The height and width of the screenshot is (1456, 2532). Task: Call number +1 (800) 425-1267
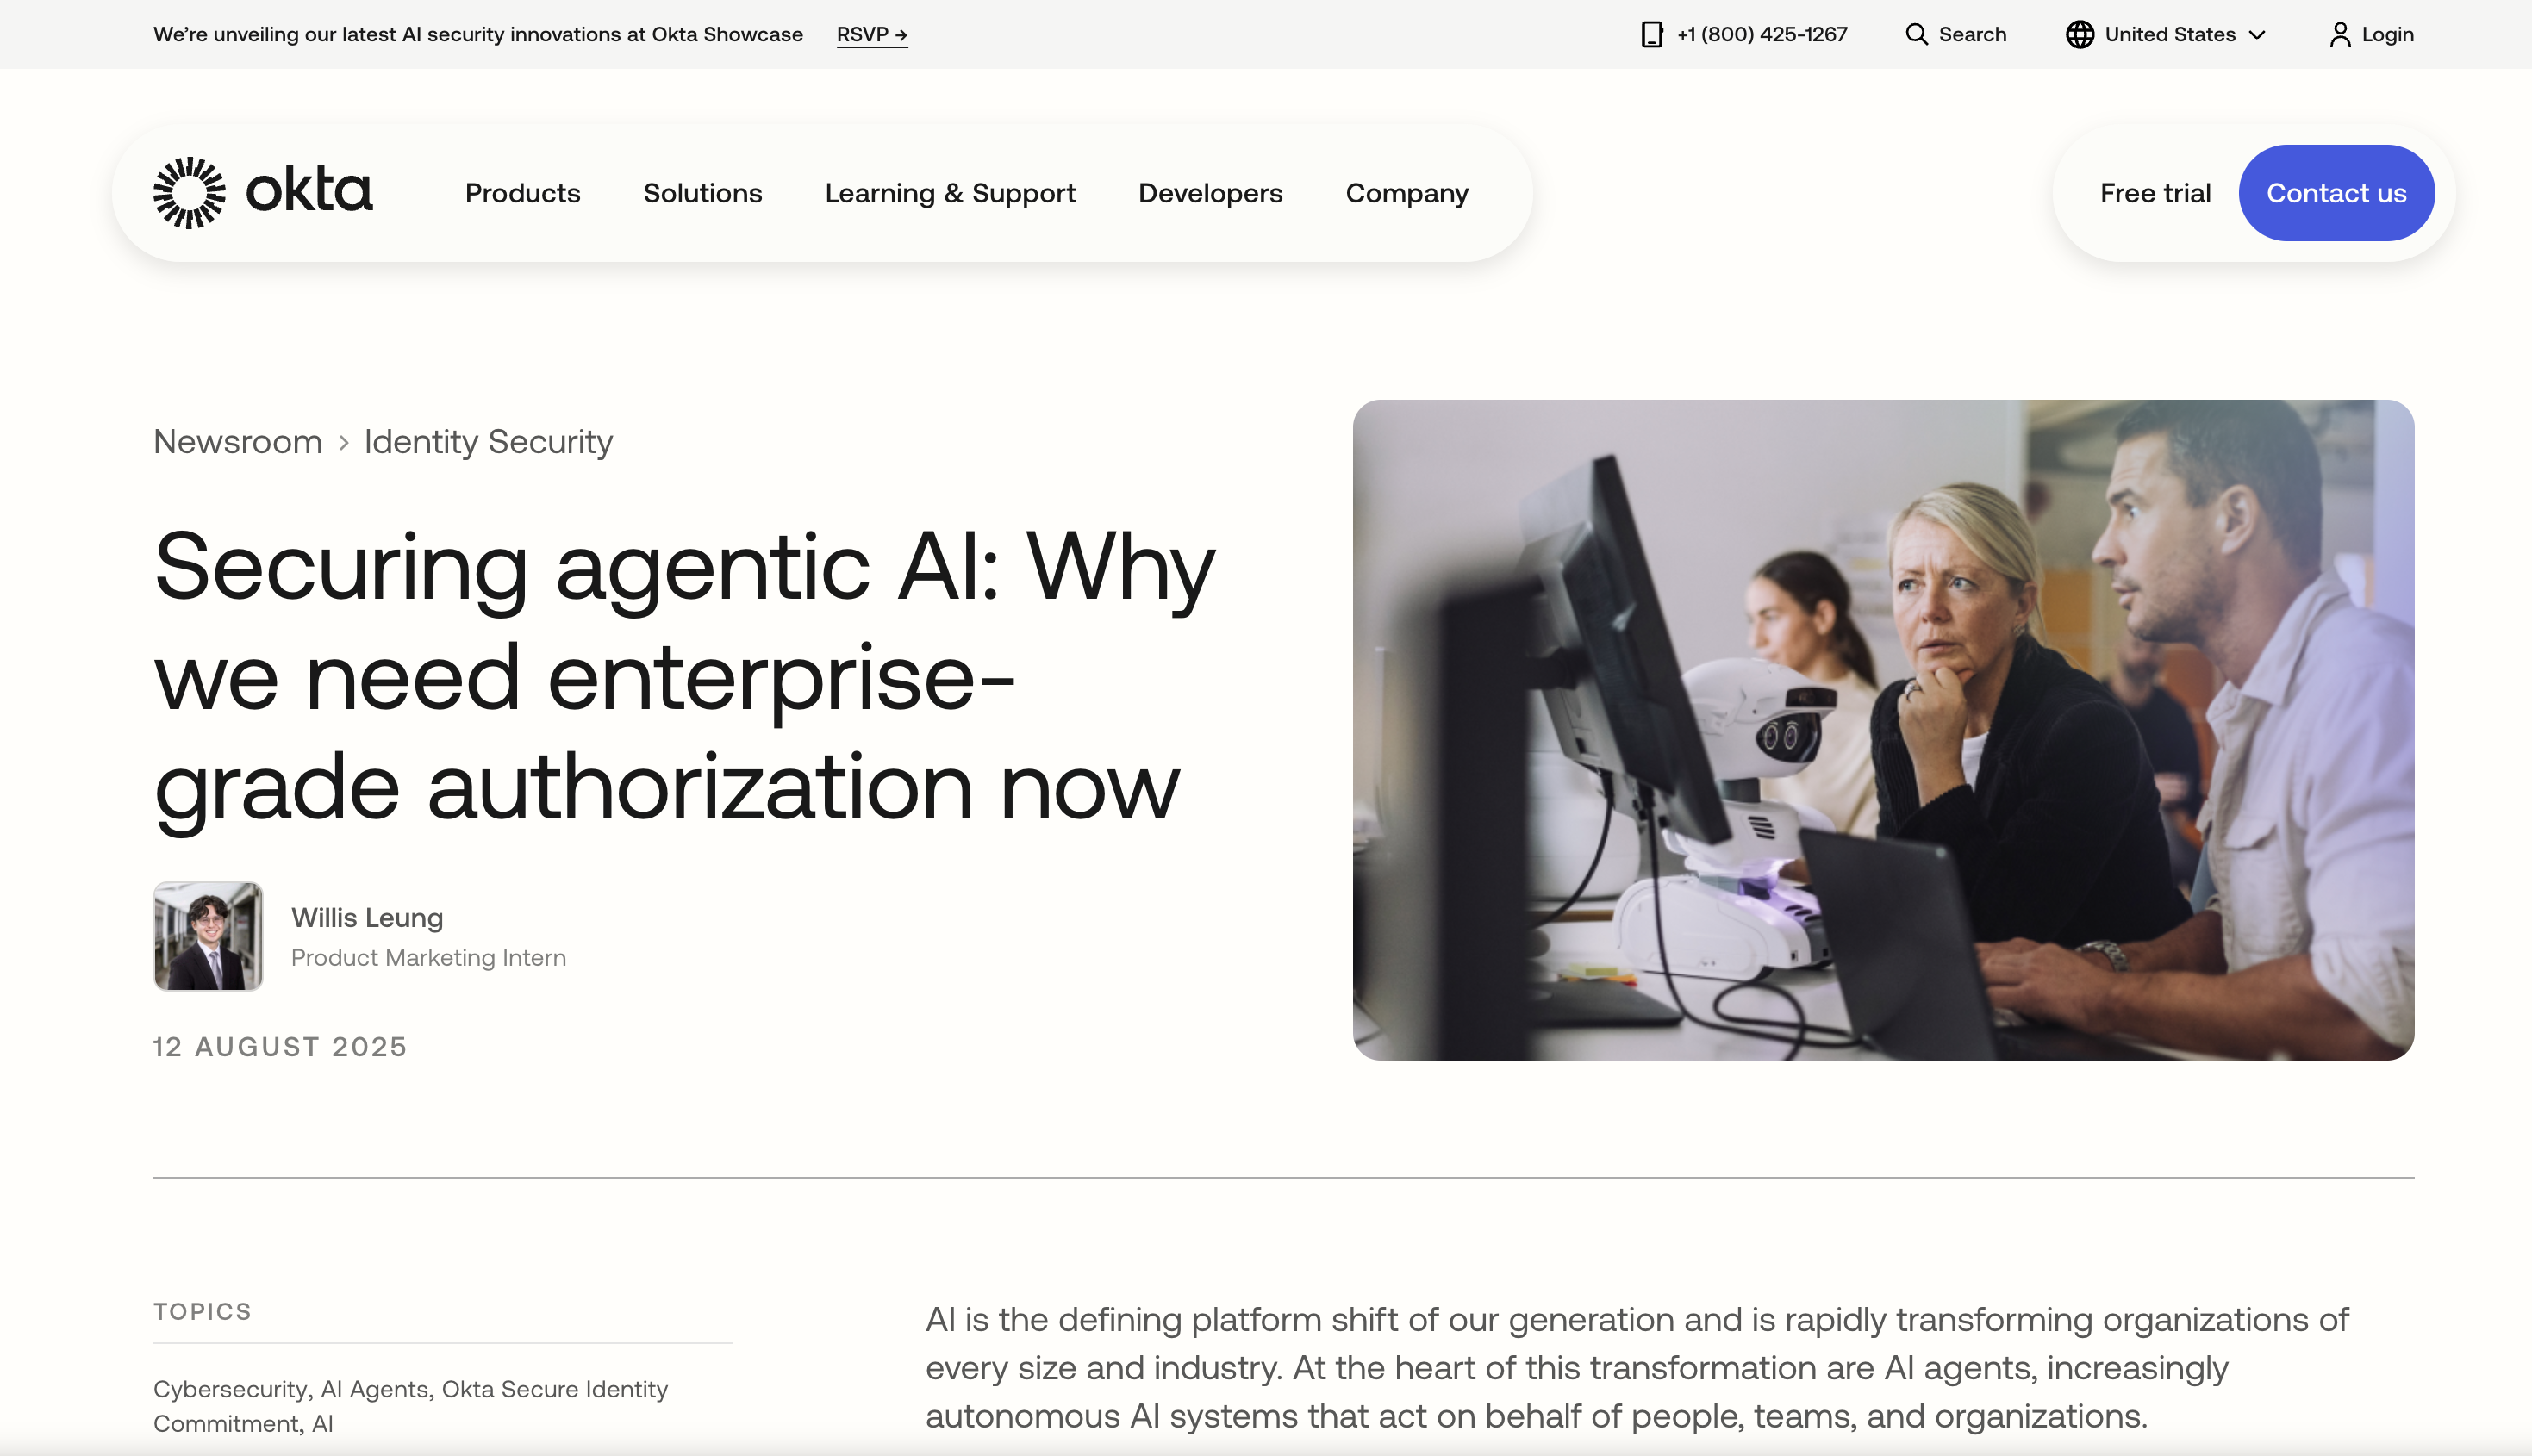[x=1762, y=35]
